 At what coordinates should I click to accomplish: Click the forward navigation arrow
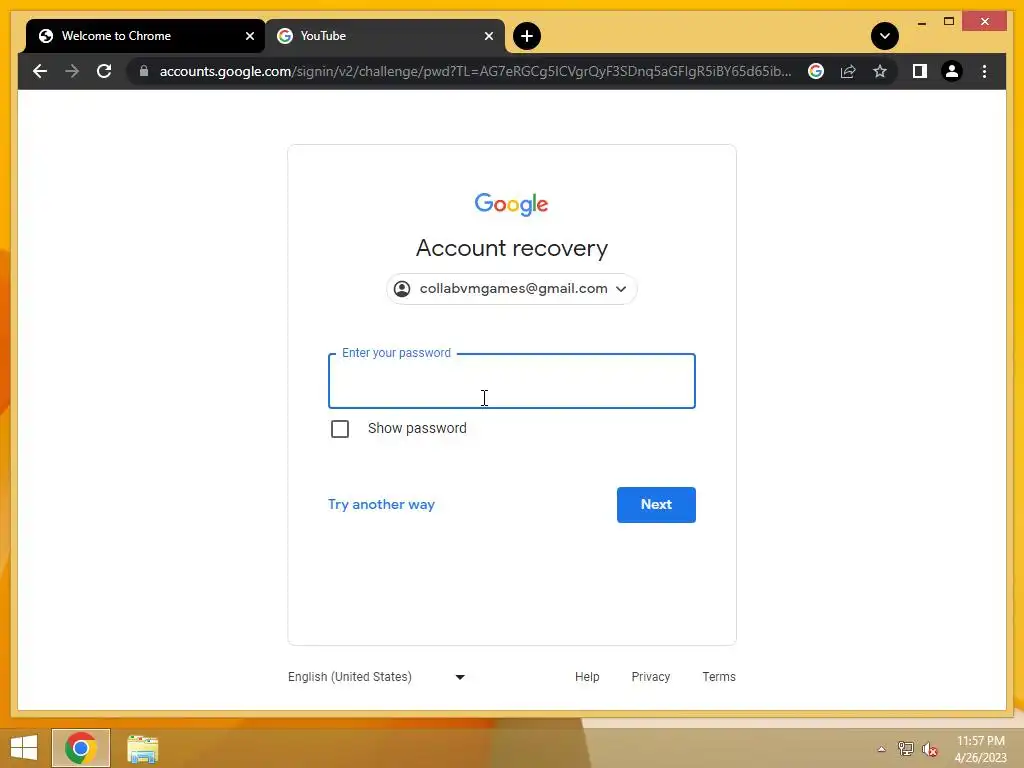[72, 71]
